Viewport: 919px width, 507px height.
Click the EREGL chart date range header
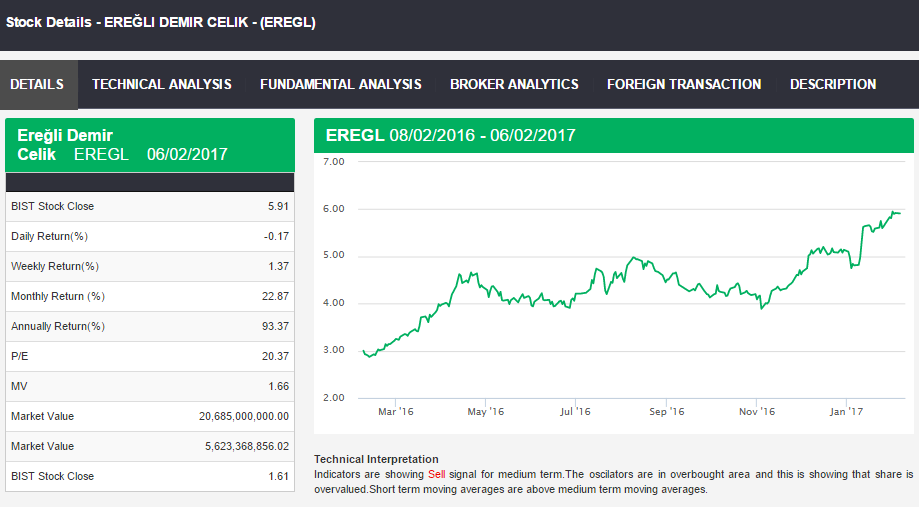(x=614, y=135)
